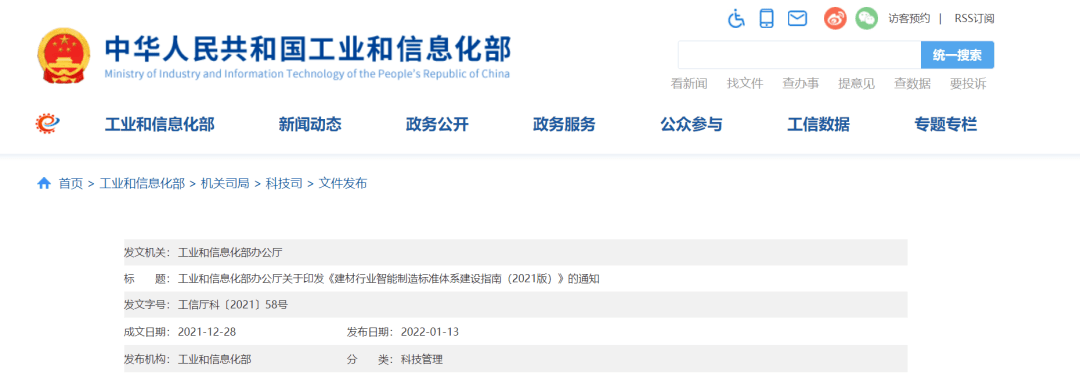Click the email envelope icon
Viewport: 1080px width, 392px height.
797,19
